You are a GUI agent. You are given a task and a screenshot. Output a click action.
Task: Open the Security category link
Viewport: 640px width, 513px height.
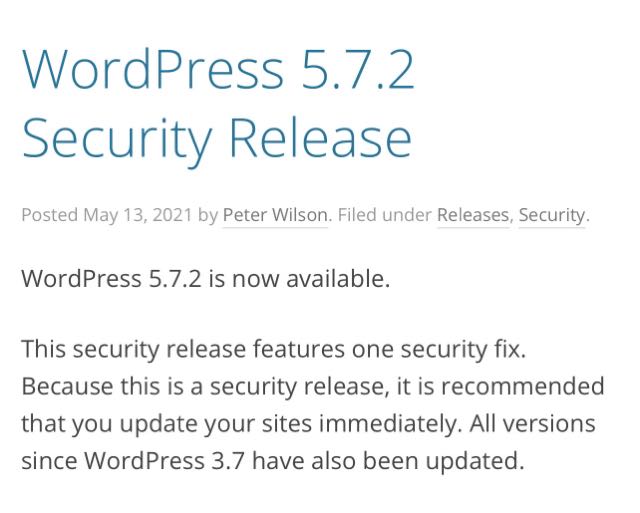pyautogui.click(x=552, y=215)
